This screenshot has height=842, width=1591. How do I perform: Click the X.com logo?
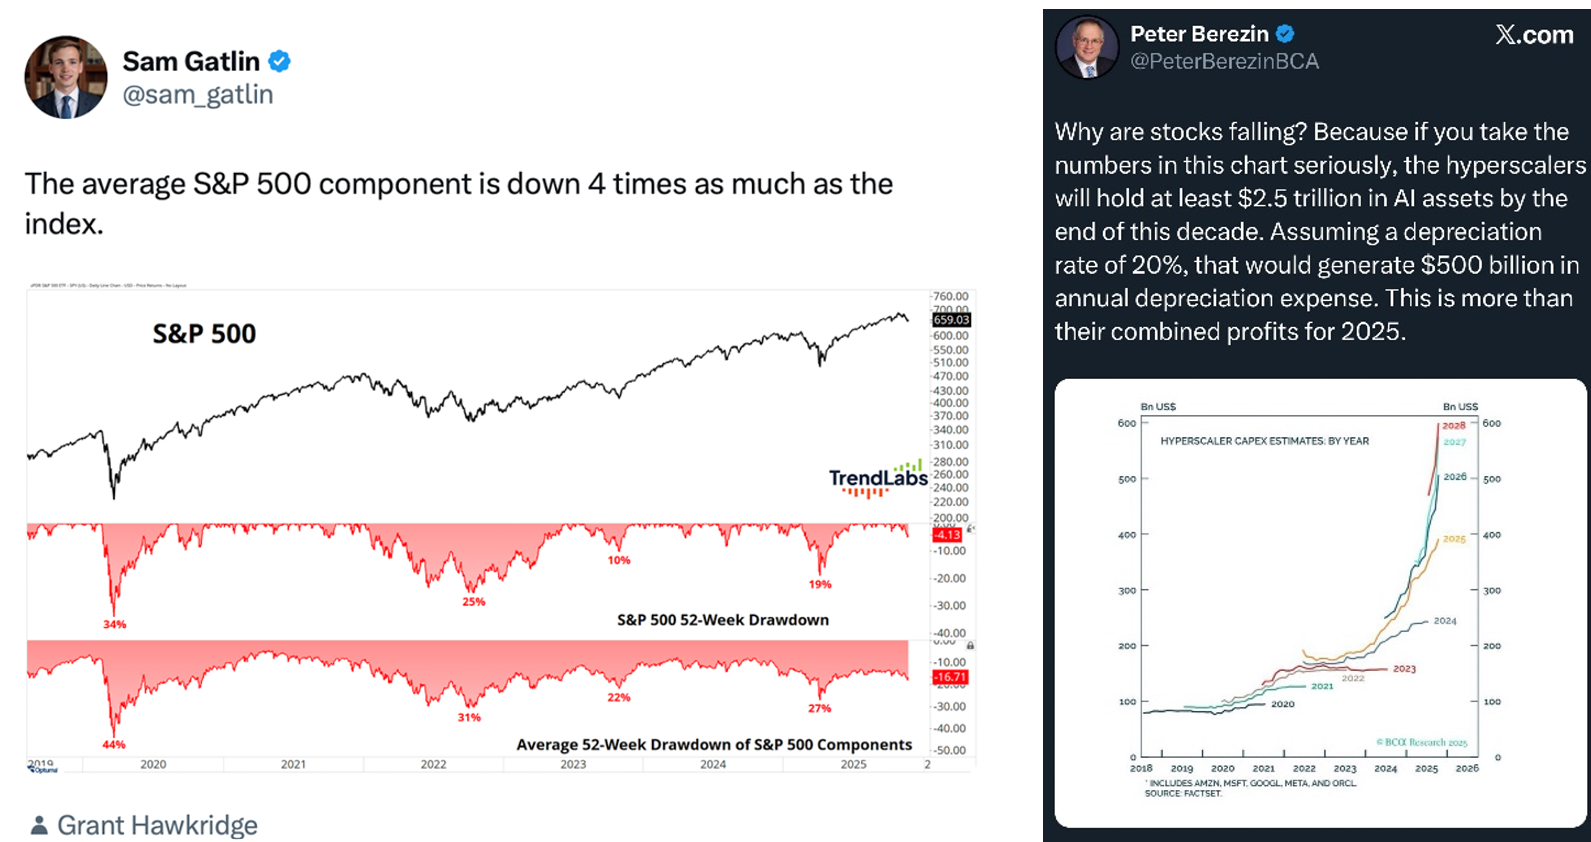click(1534, 35)
